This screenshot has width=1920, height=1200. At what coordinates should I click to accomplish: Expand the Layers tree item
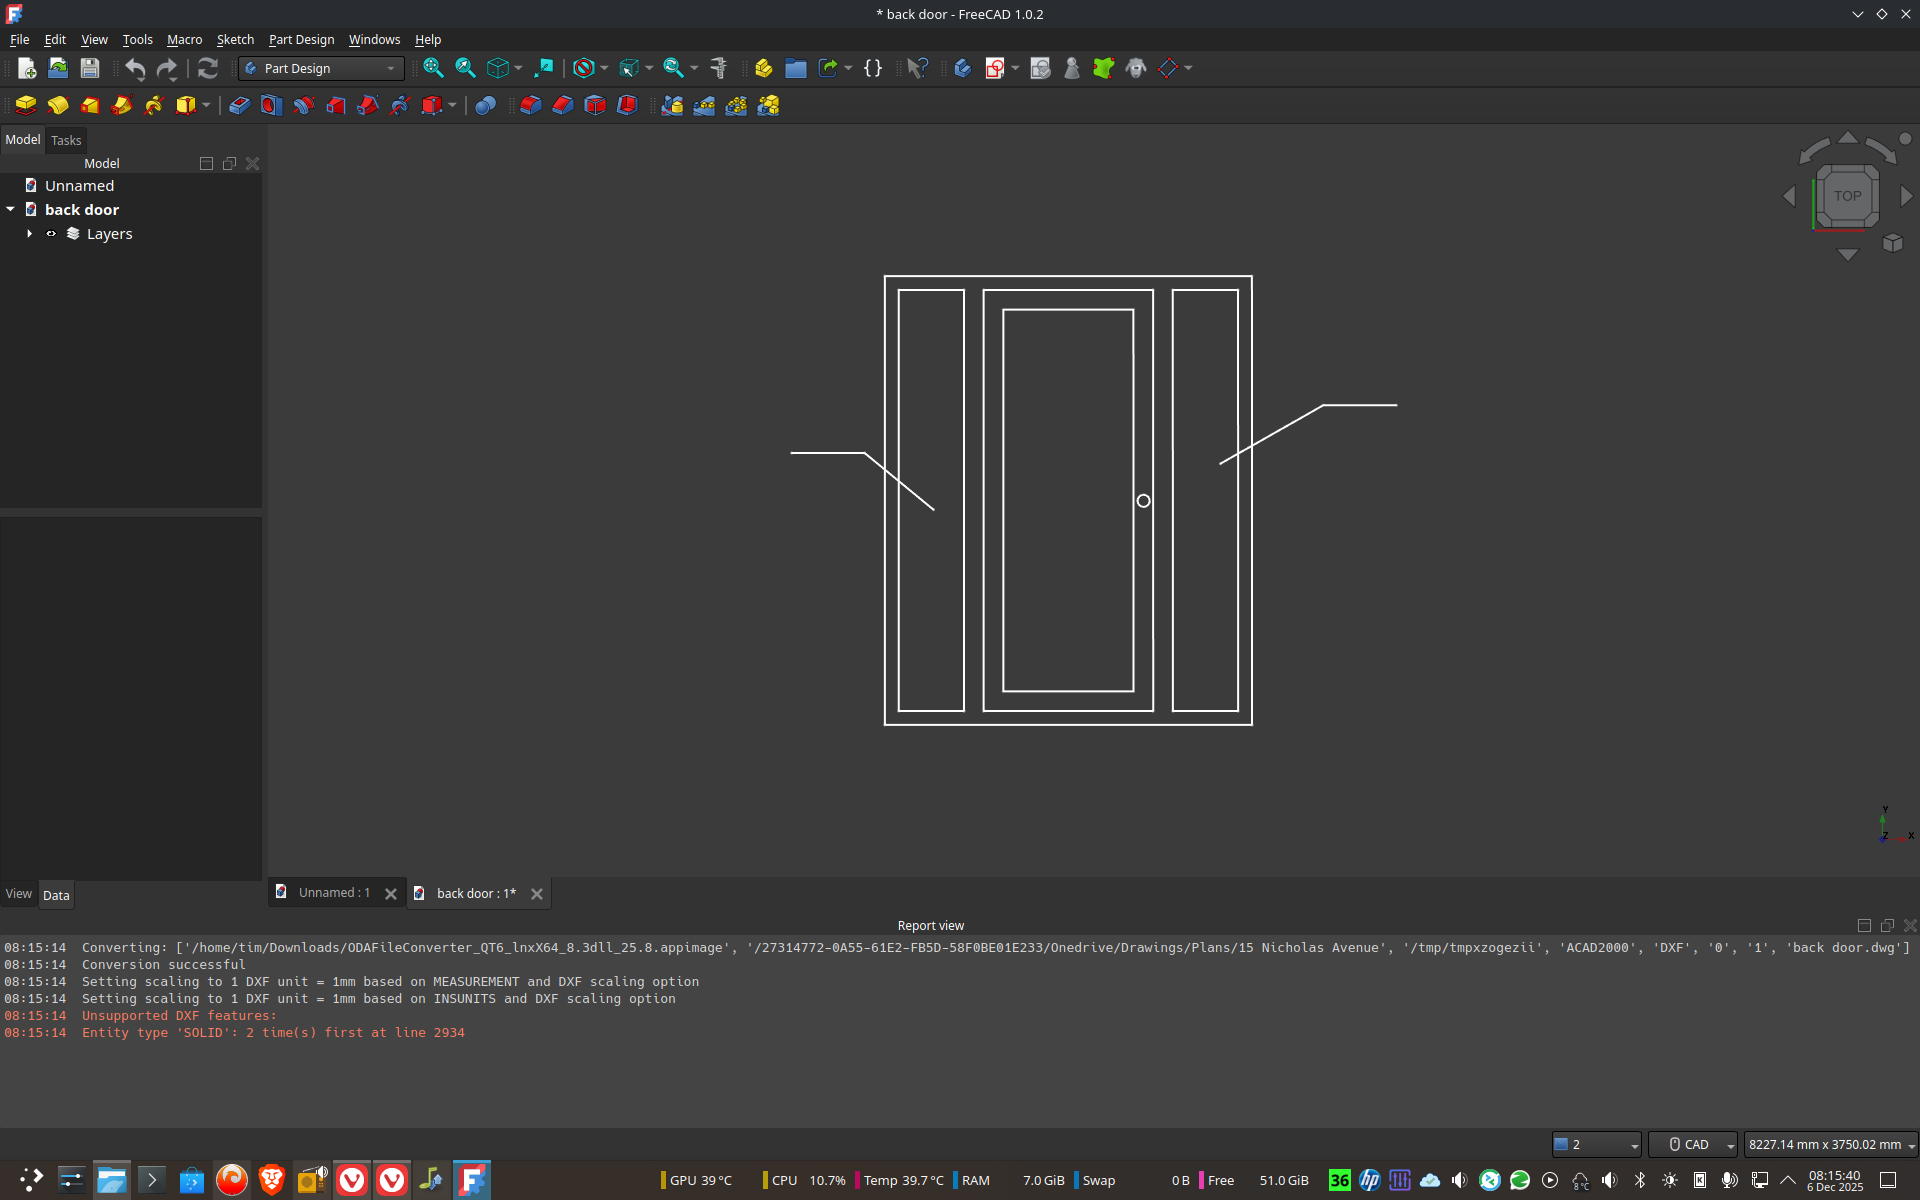tap(29, 234)
